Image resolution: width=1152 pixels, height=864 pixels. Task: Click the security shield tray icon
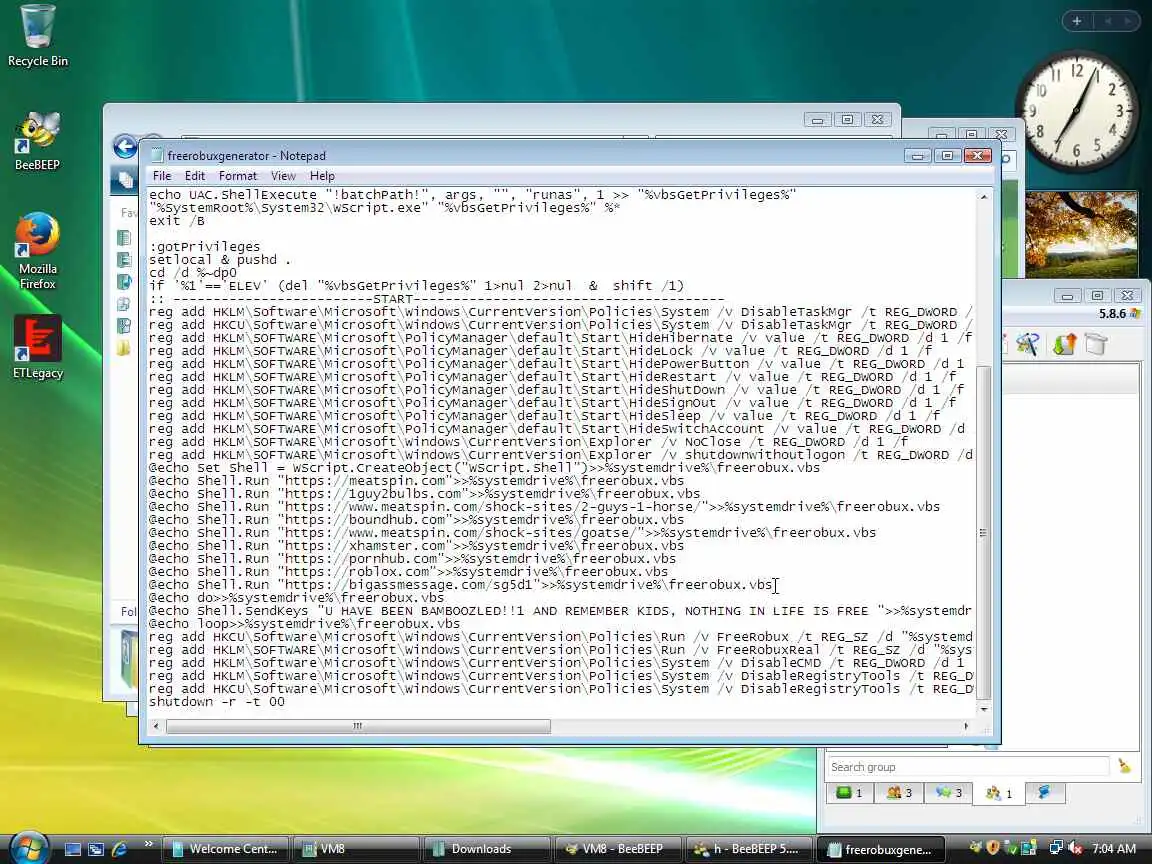[993, 848]
